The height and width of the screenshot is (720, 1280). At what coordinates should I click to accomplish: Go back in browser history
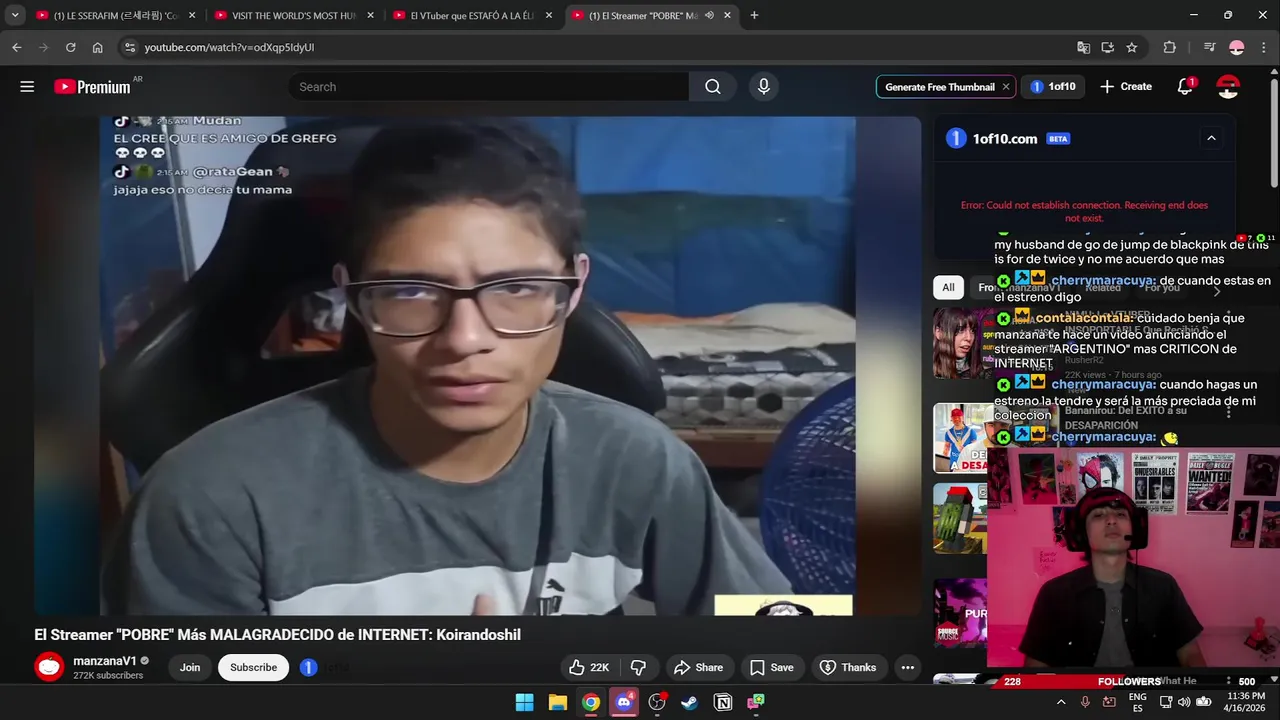coord(16,47)
